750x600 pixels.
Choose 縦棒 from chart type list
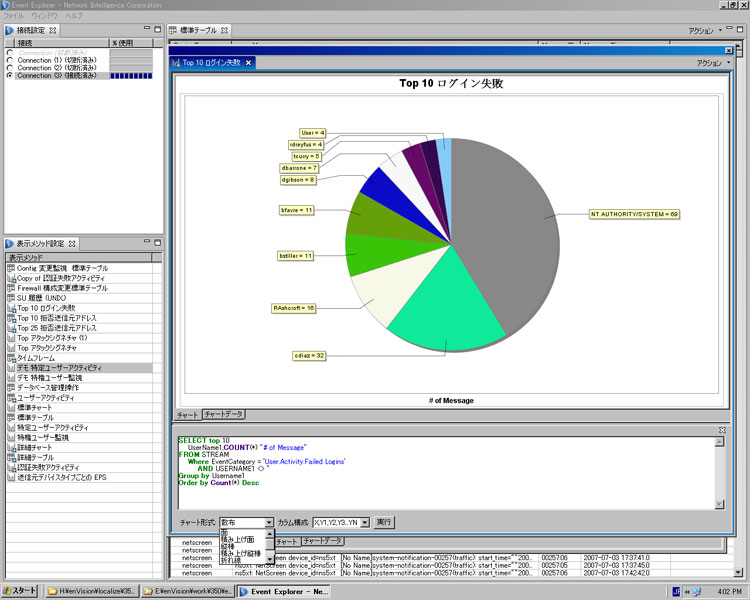pyautogui.click(x=228, y=546)
